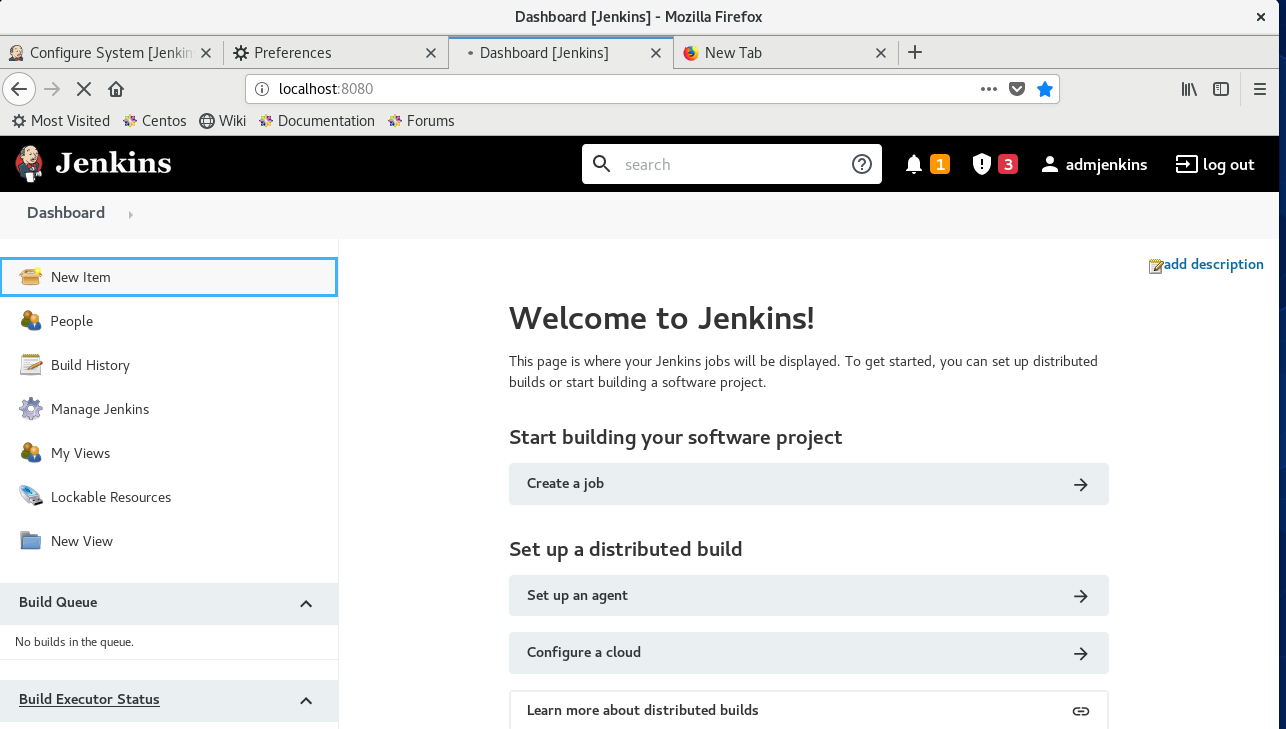This screenshot has width=1286, height=729.
Task: Click the red security count badge
Action: click(x=1008, y=164)
